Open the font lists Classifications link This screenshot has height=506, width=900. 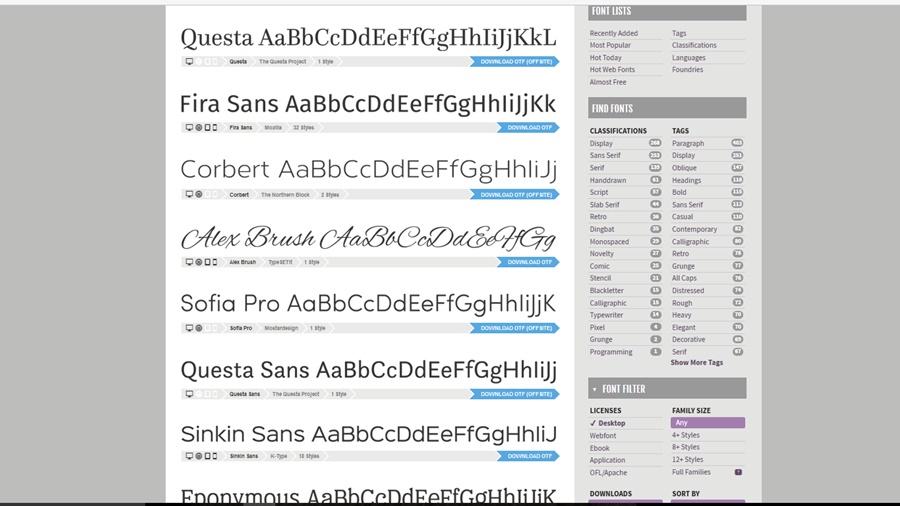tap(695, 45)
